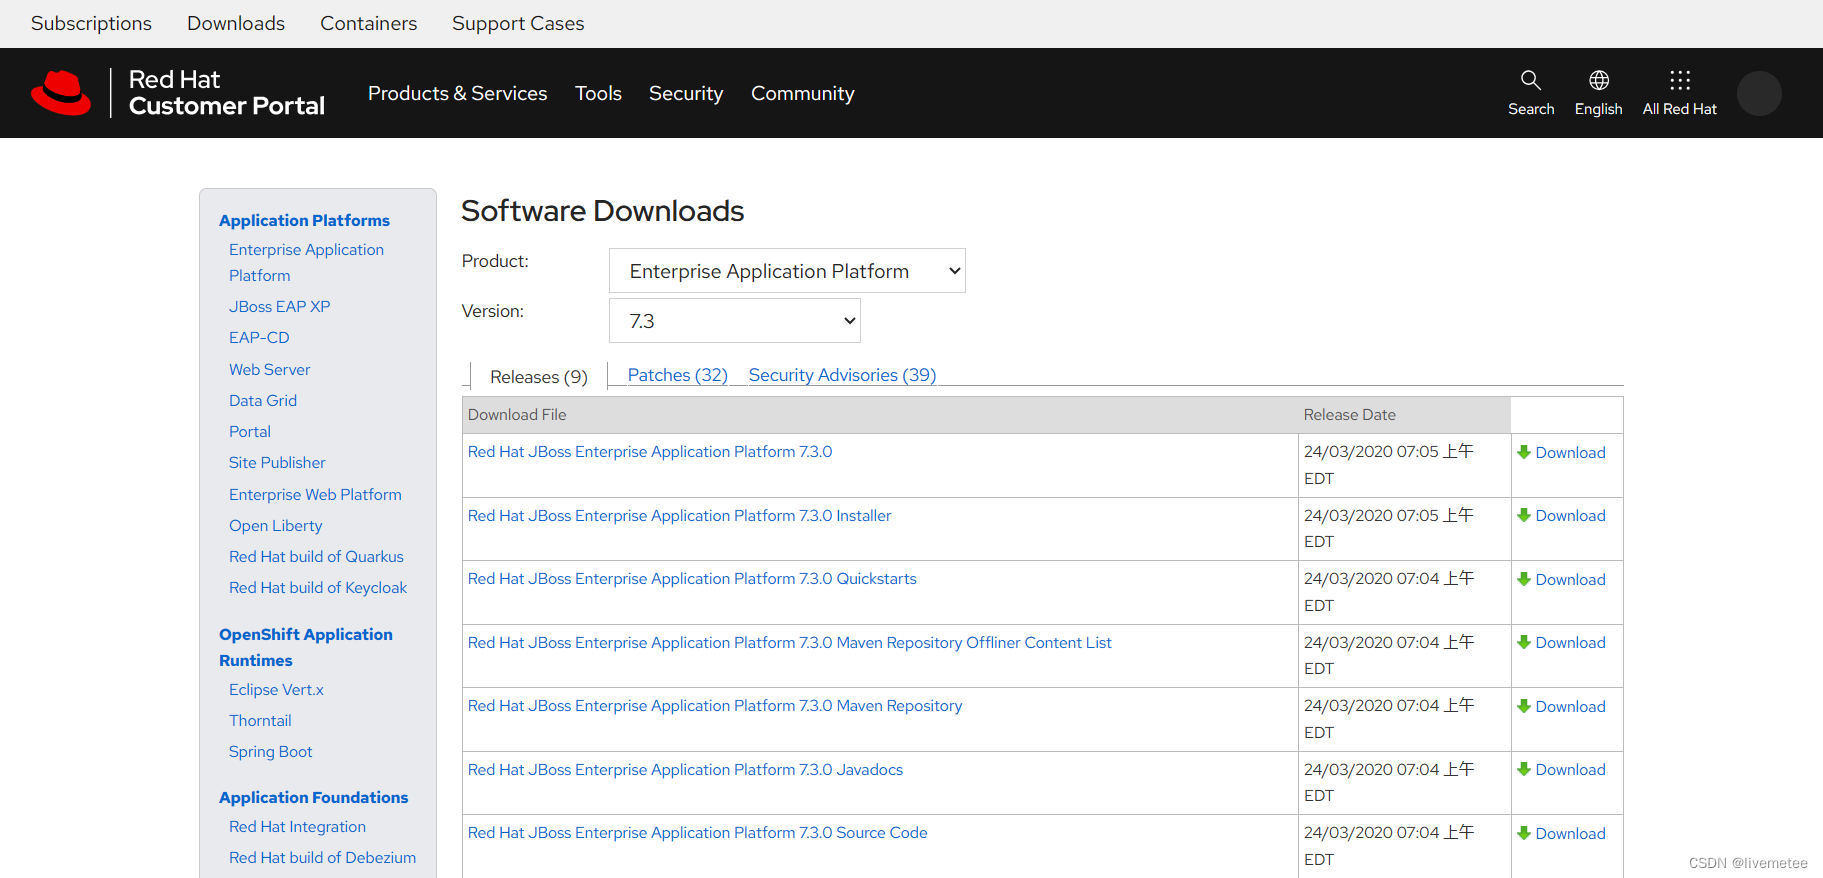The height and width of the screenshot is (878, 1823).
Task: Click green download arrow for Javadocs row
Action: pos(1524,769)
